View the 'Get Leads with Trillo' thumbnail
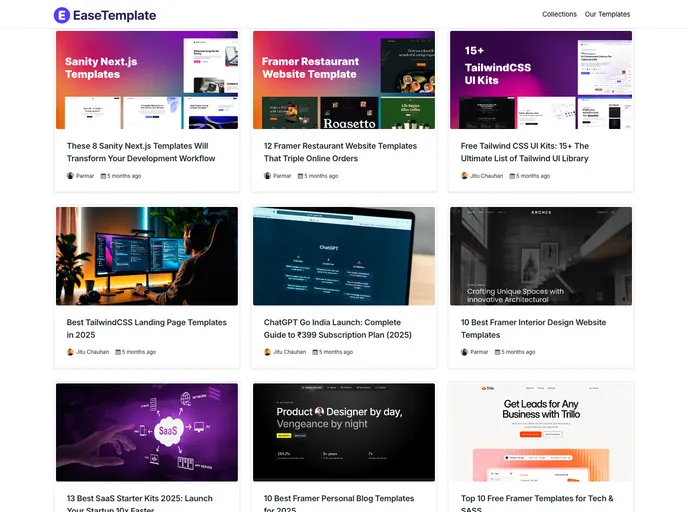 click(x=541, y=433)
